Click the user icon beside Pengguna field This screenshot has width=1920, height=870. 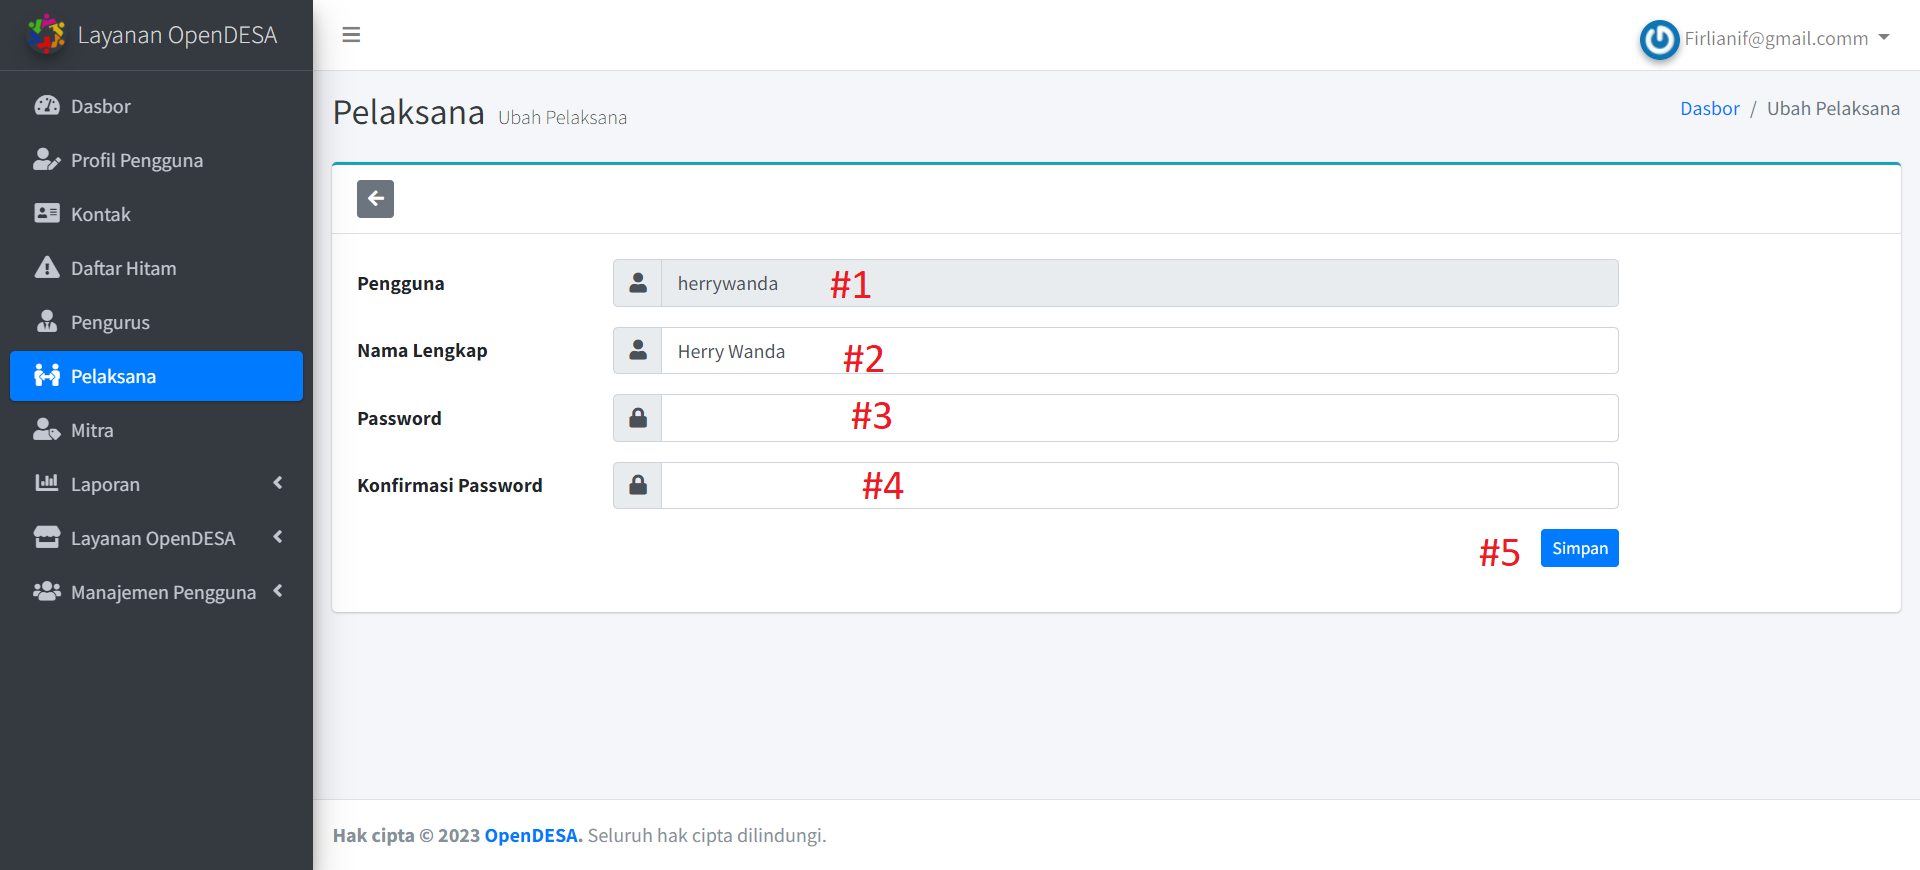click(638, 283)
